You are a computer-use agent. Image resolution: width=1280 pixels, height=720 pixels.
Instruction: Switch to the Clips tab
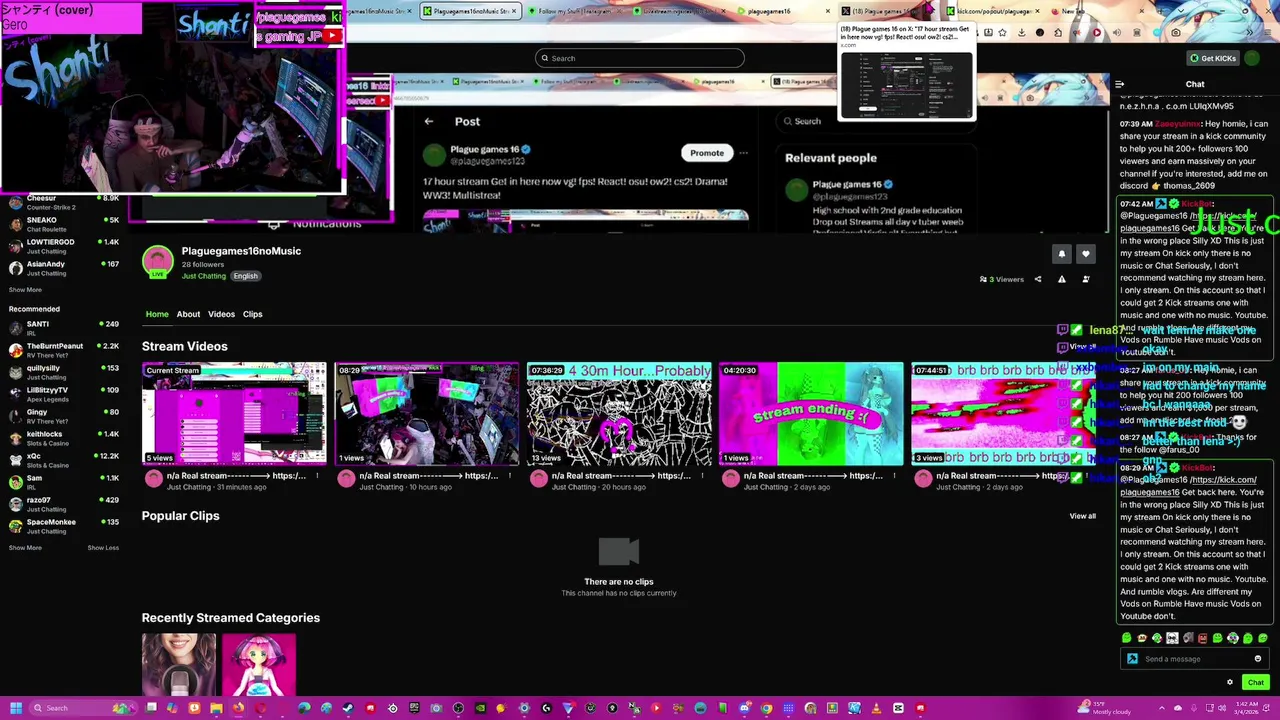coord(252,314)
